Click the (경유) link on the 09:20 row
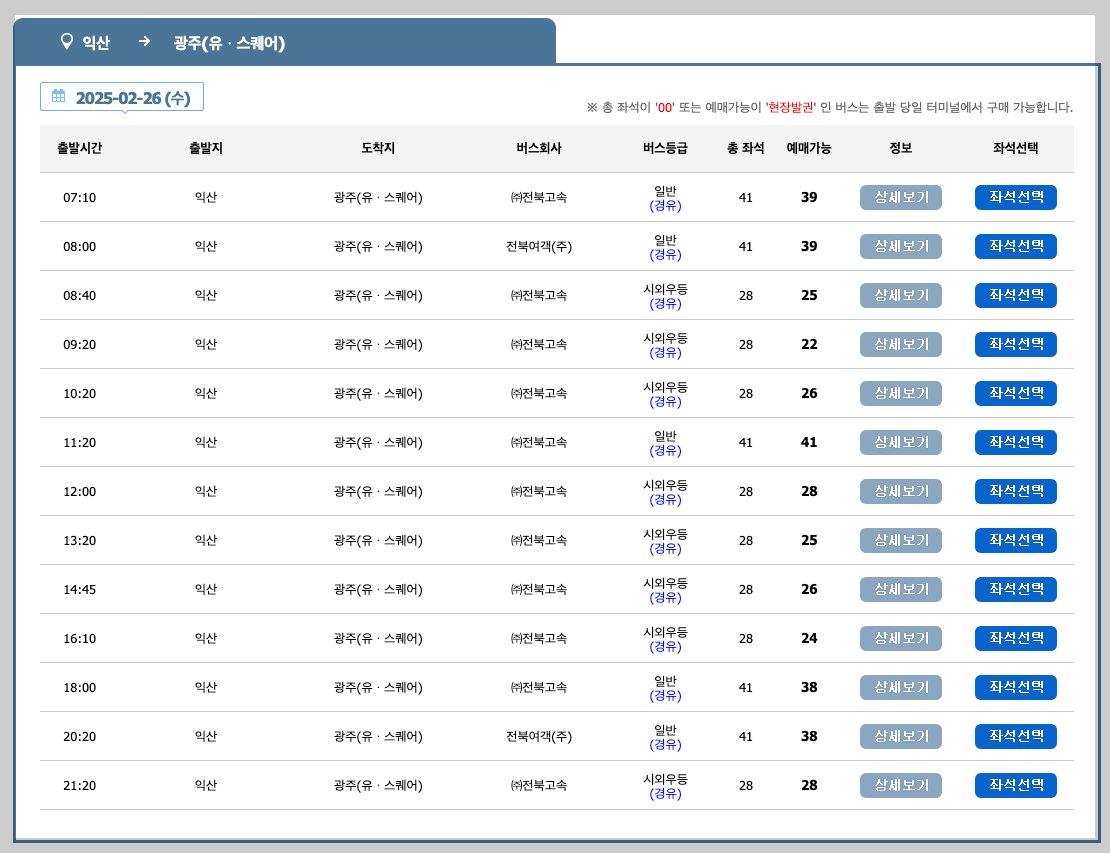 (665, 353)
